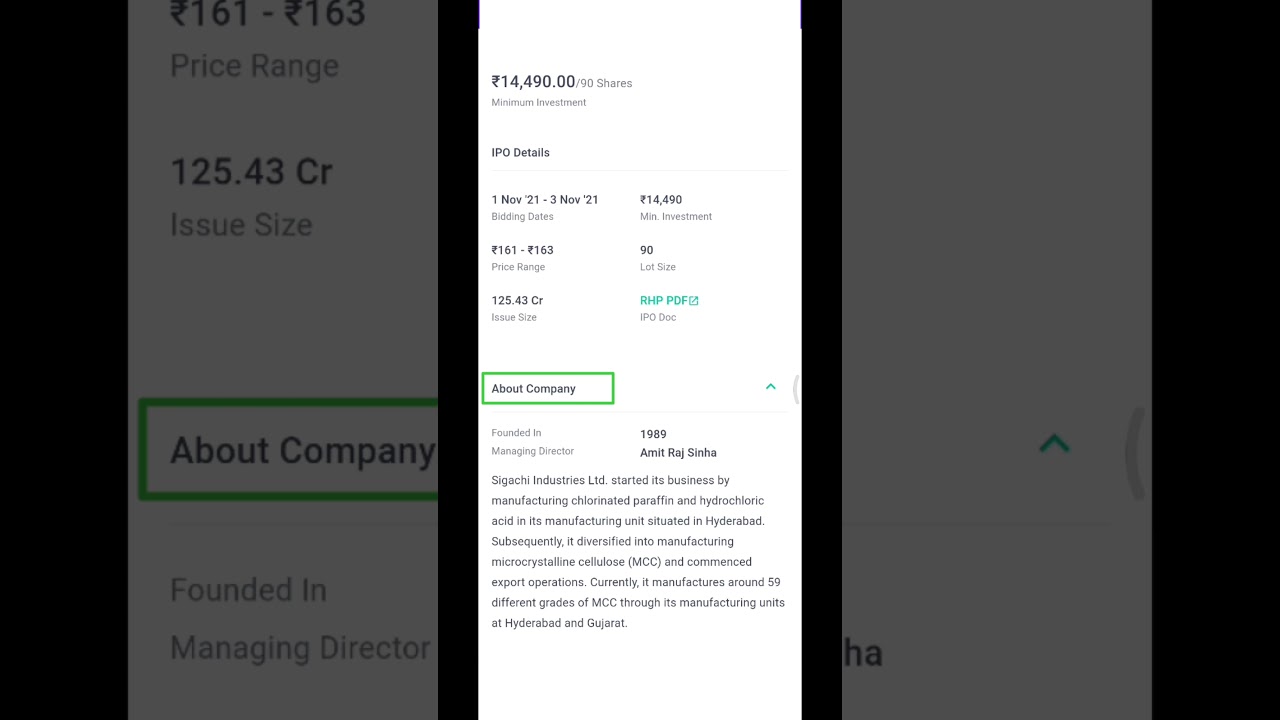Select the IPO Details heading

tap(520, 152)
